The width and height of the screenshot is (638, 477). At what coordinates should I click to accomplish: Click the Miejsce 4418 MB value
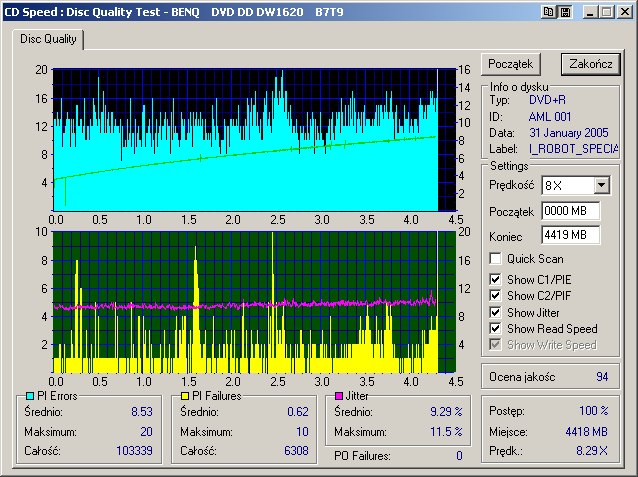coord(587,432)
